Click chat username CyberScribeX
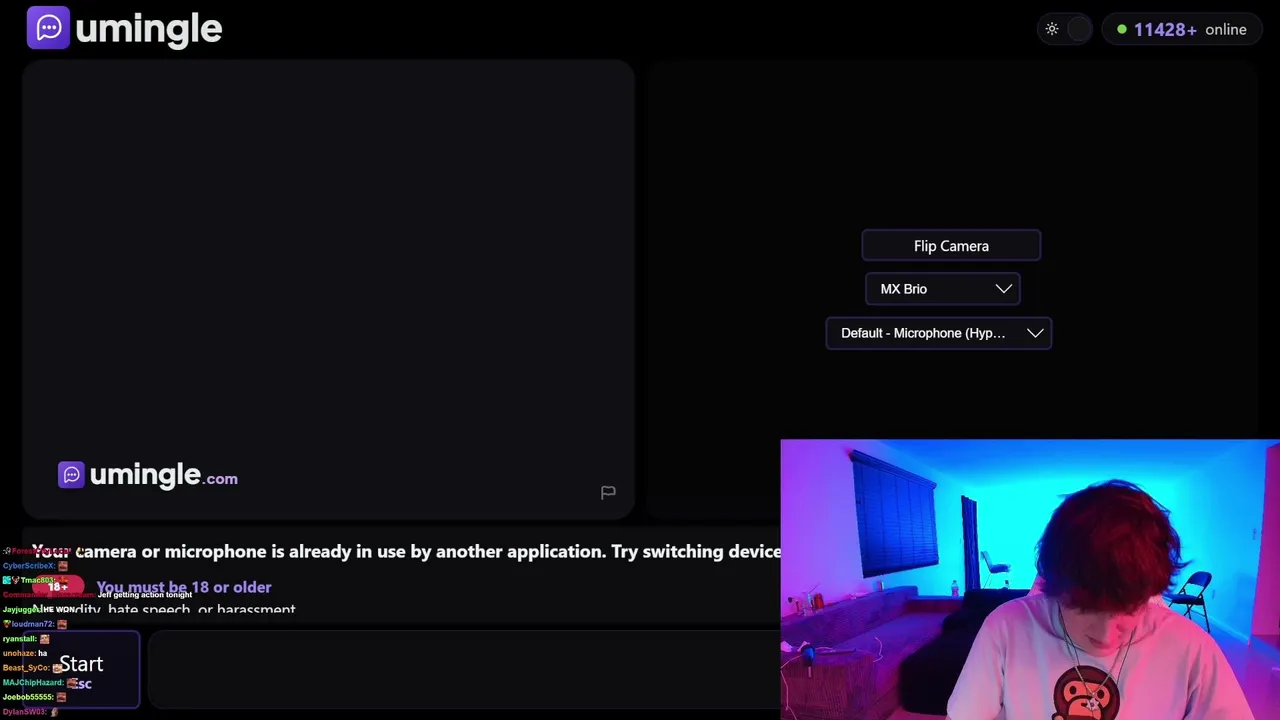1280x720 pixels. [x=28, y=566]
